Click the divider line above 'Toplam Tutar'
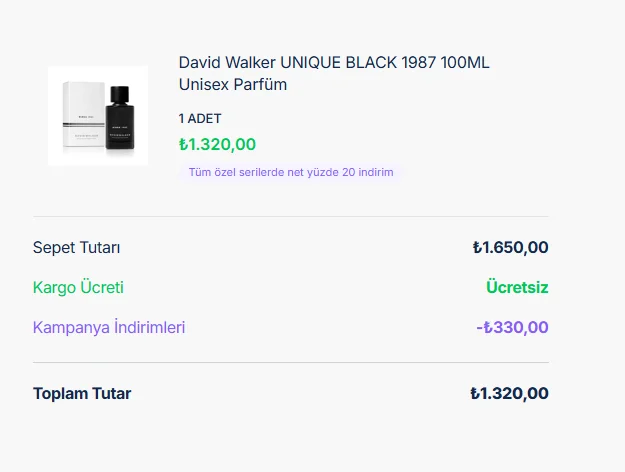 (290, 362)
